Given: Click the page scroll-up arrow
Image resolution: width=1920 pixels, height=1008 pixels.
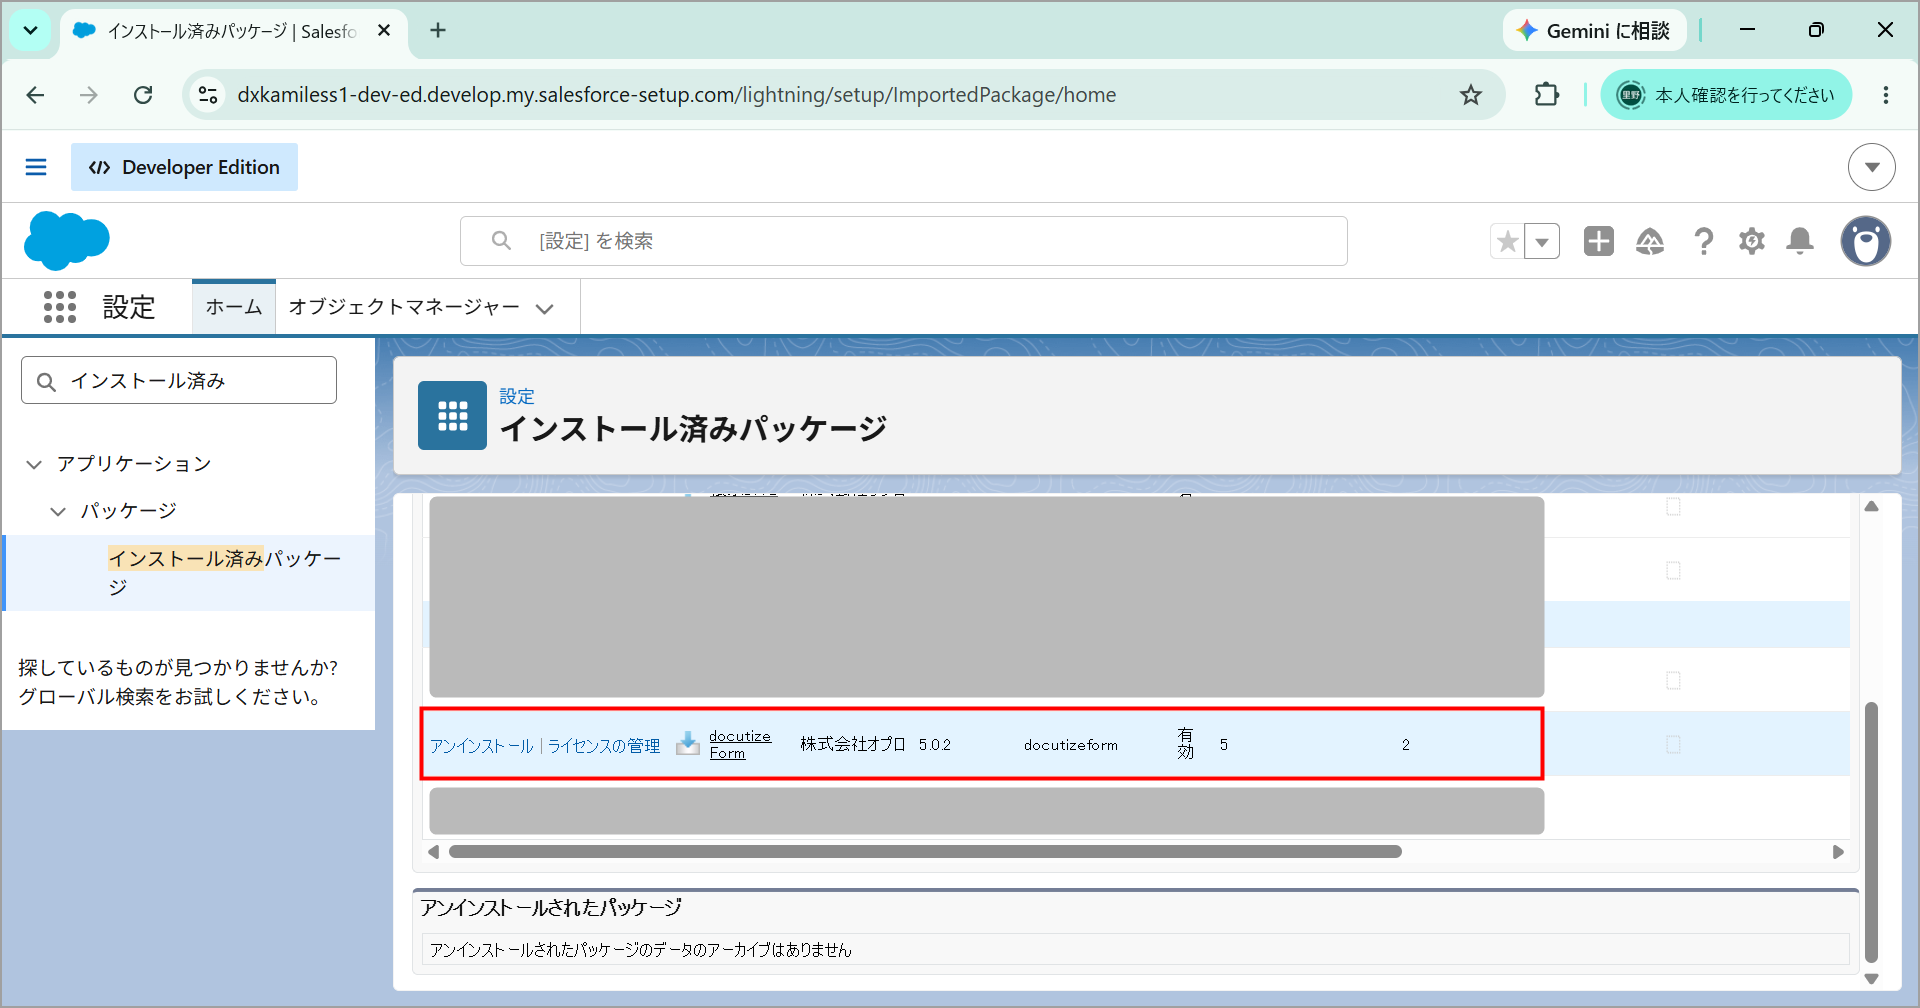Looking at the screenshot, I should (1871, 507).
